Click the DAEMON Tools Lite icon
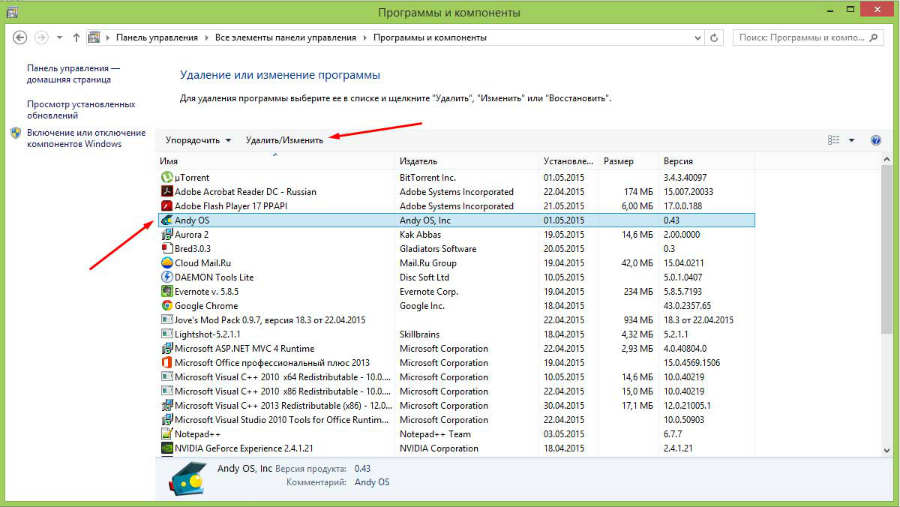 167,277
